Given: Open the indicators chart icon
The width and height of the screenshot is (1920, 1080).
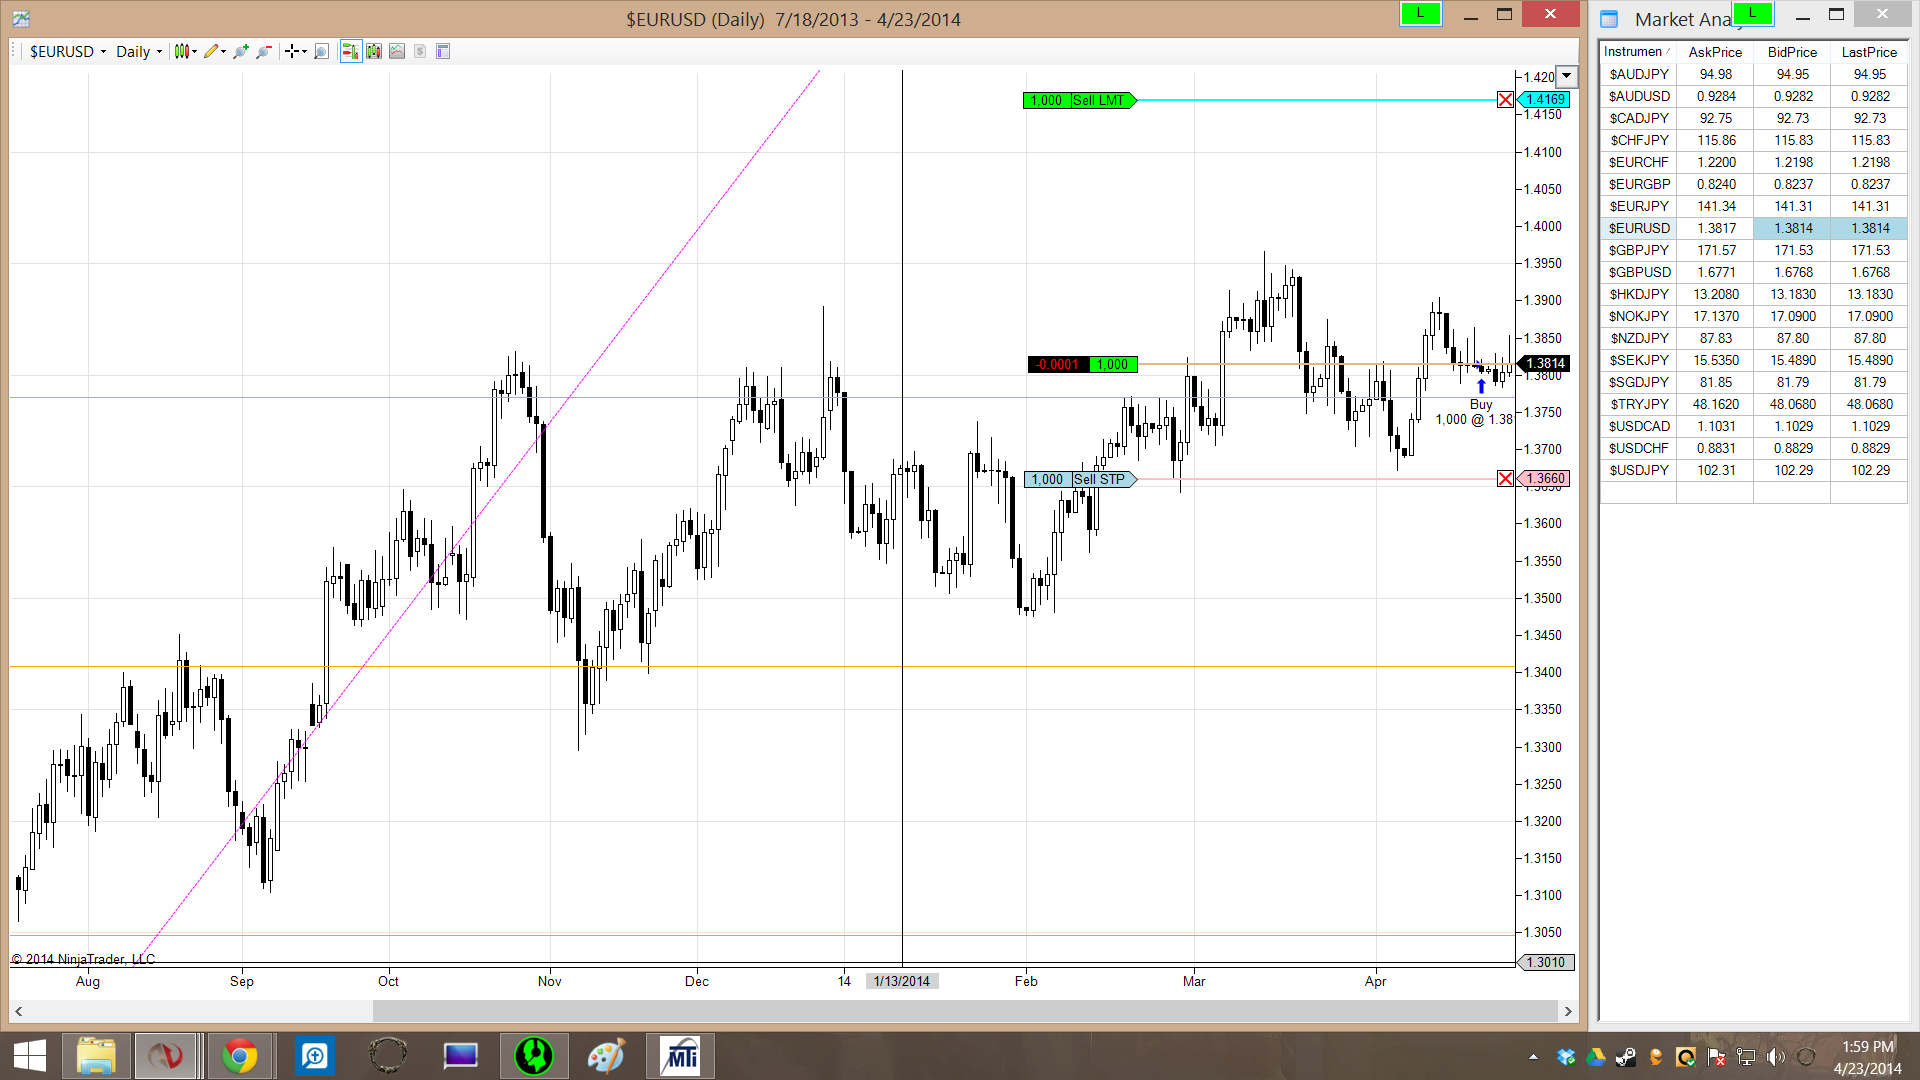Looking at the screenshot, I should (397, 51).
